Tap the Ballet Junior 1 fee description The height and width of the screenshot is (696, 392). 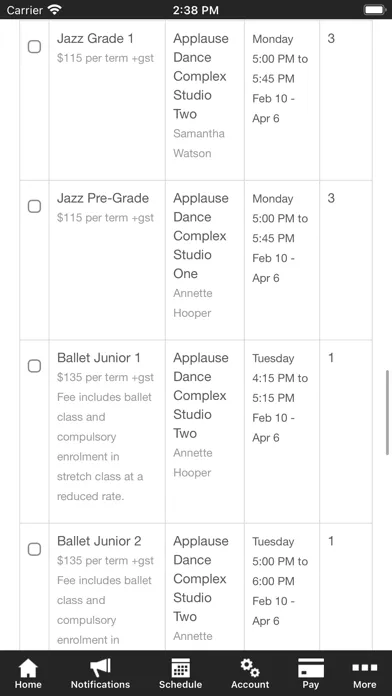tap(105, 447)
